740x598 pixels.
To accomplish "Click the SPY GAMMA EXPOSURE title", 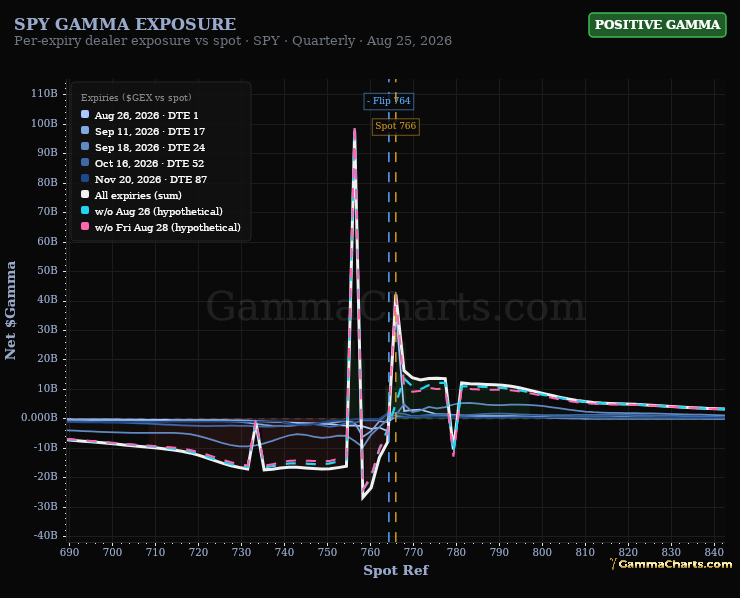I will click(x=125, y=24).
